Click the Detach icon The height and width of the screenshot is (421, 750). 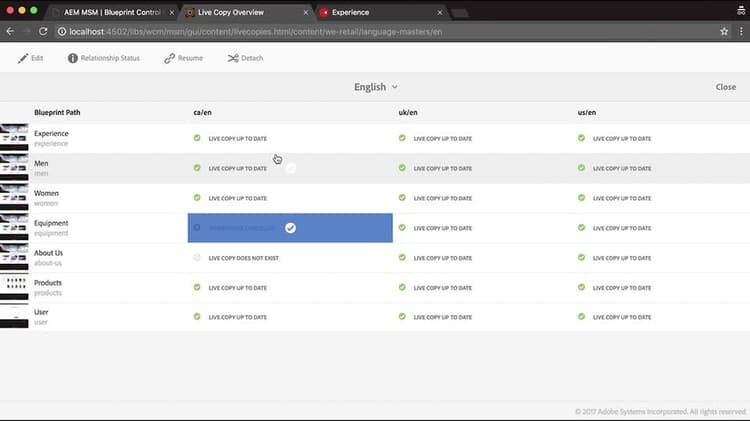point(233,58)
